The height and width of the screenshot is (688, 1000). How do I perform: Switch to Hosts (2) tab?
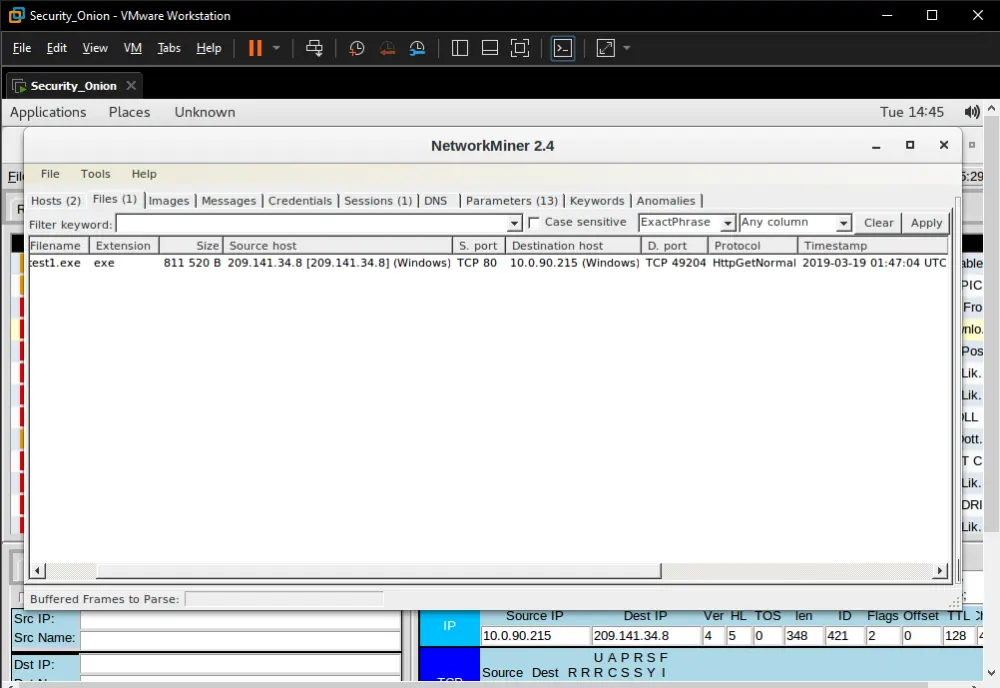56,201
